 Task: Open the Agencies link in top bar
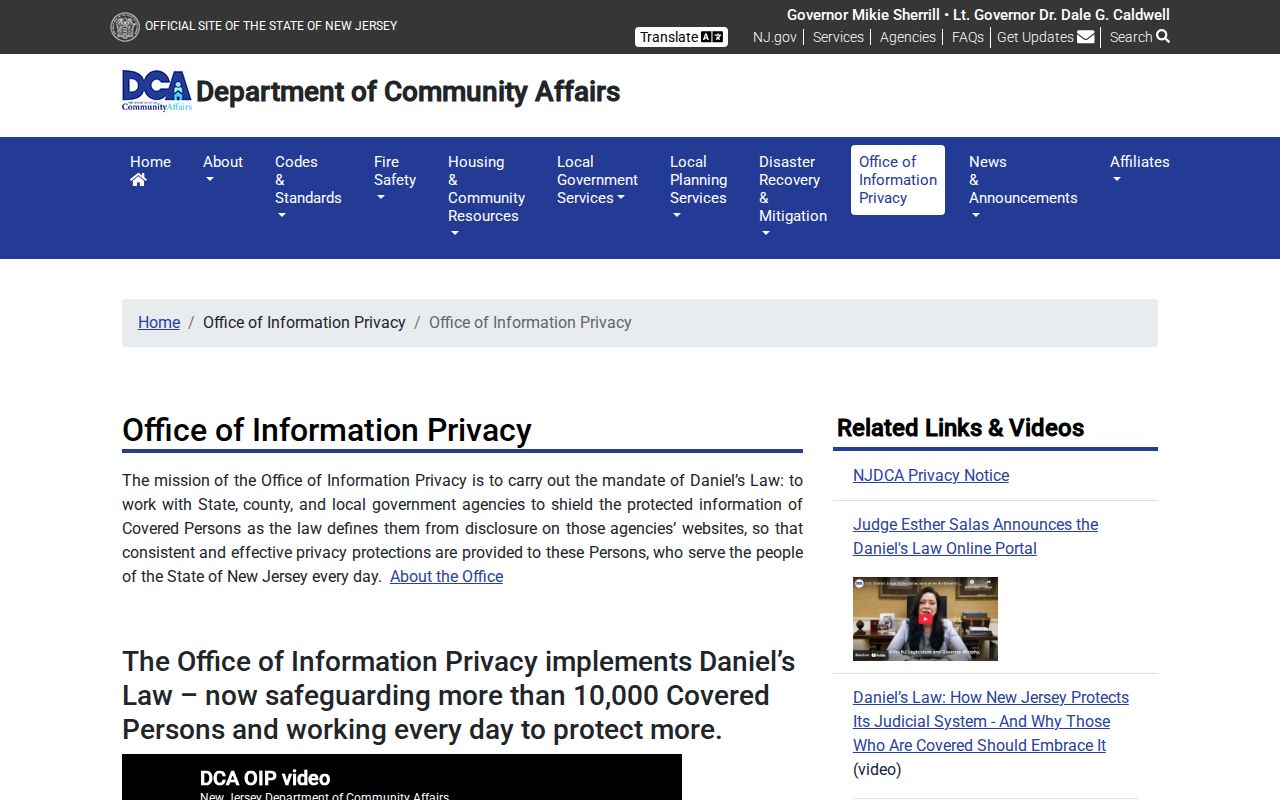(x=908, y=37)
